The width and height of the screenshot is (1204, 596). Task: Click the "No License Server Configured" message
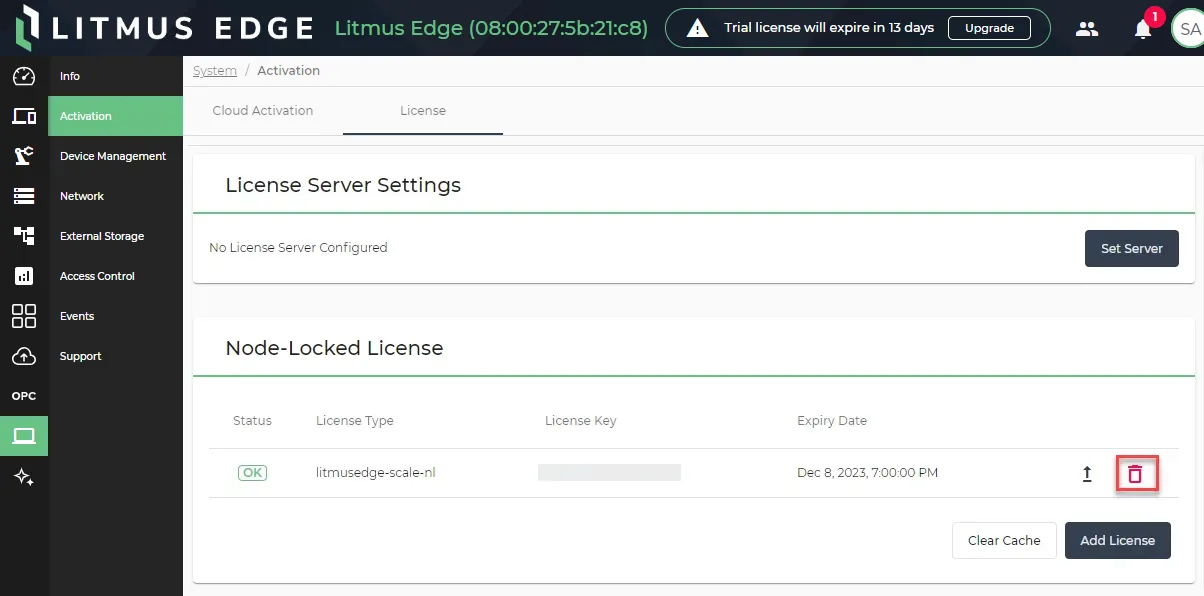[298, 247]
